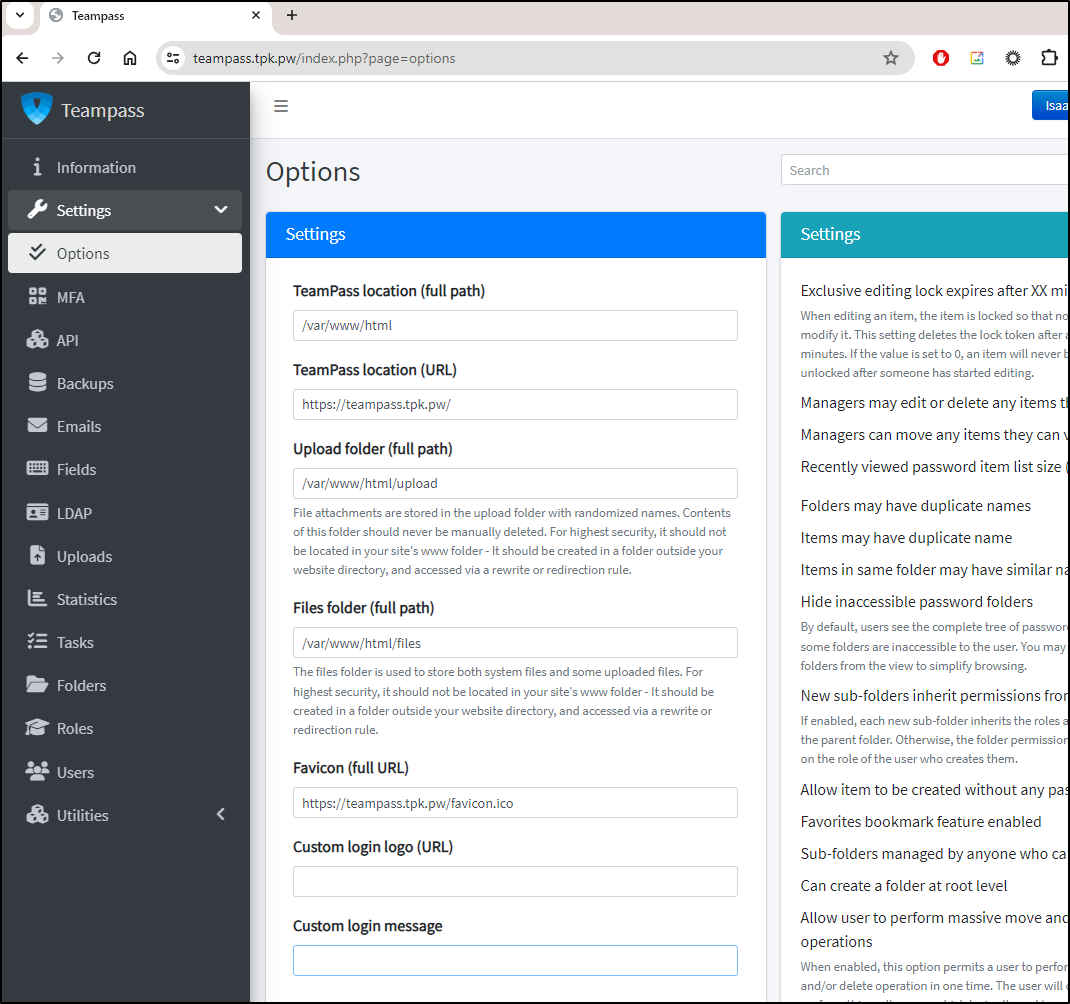
Task: Click 'Hide inaccessible password folders' text
Action: pos(916,601)
